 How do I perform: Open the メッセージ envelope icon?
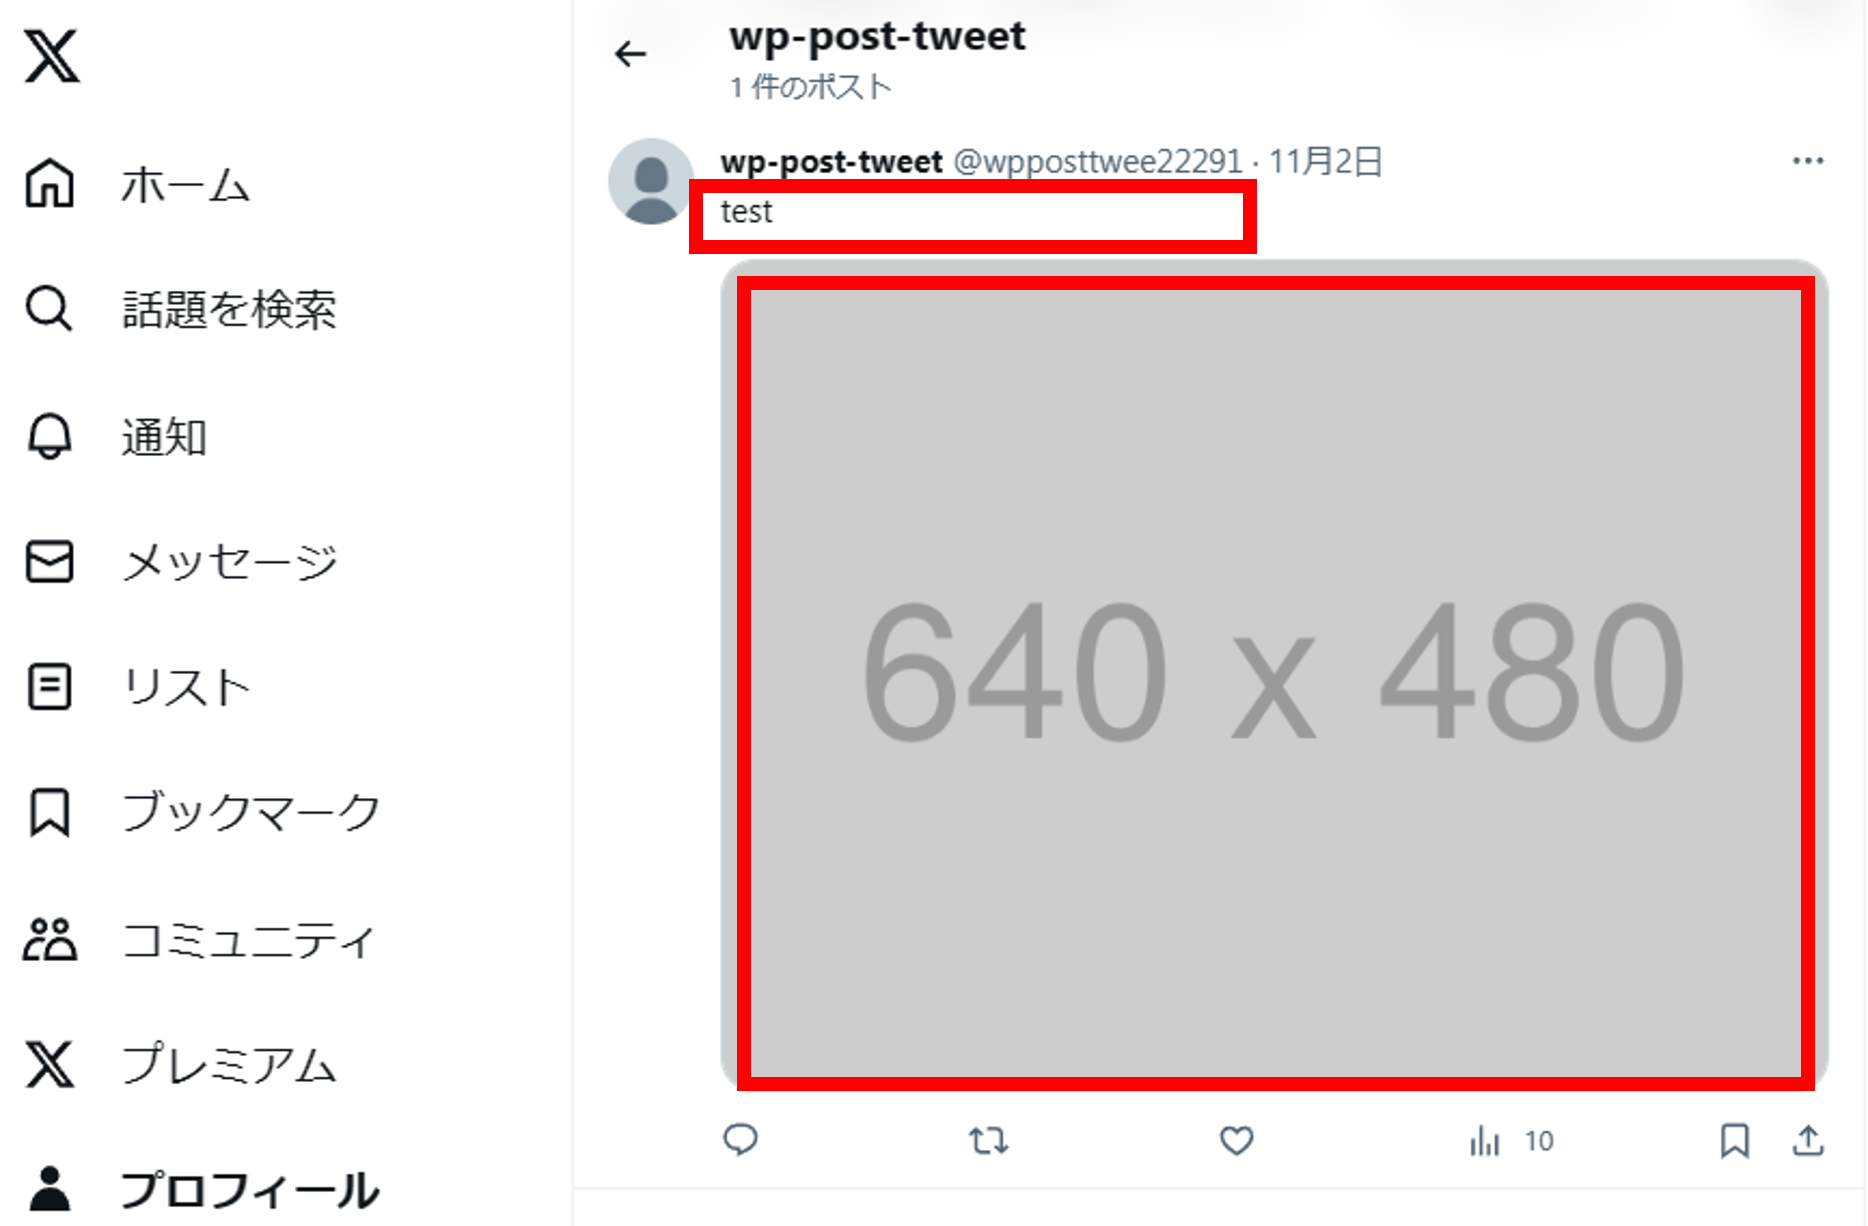pos(50,561)
